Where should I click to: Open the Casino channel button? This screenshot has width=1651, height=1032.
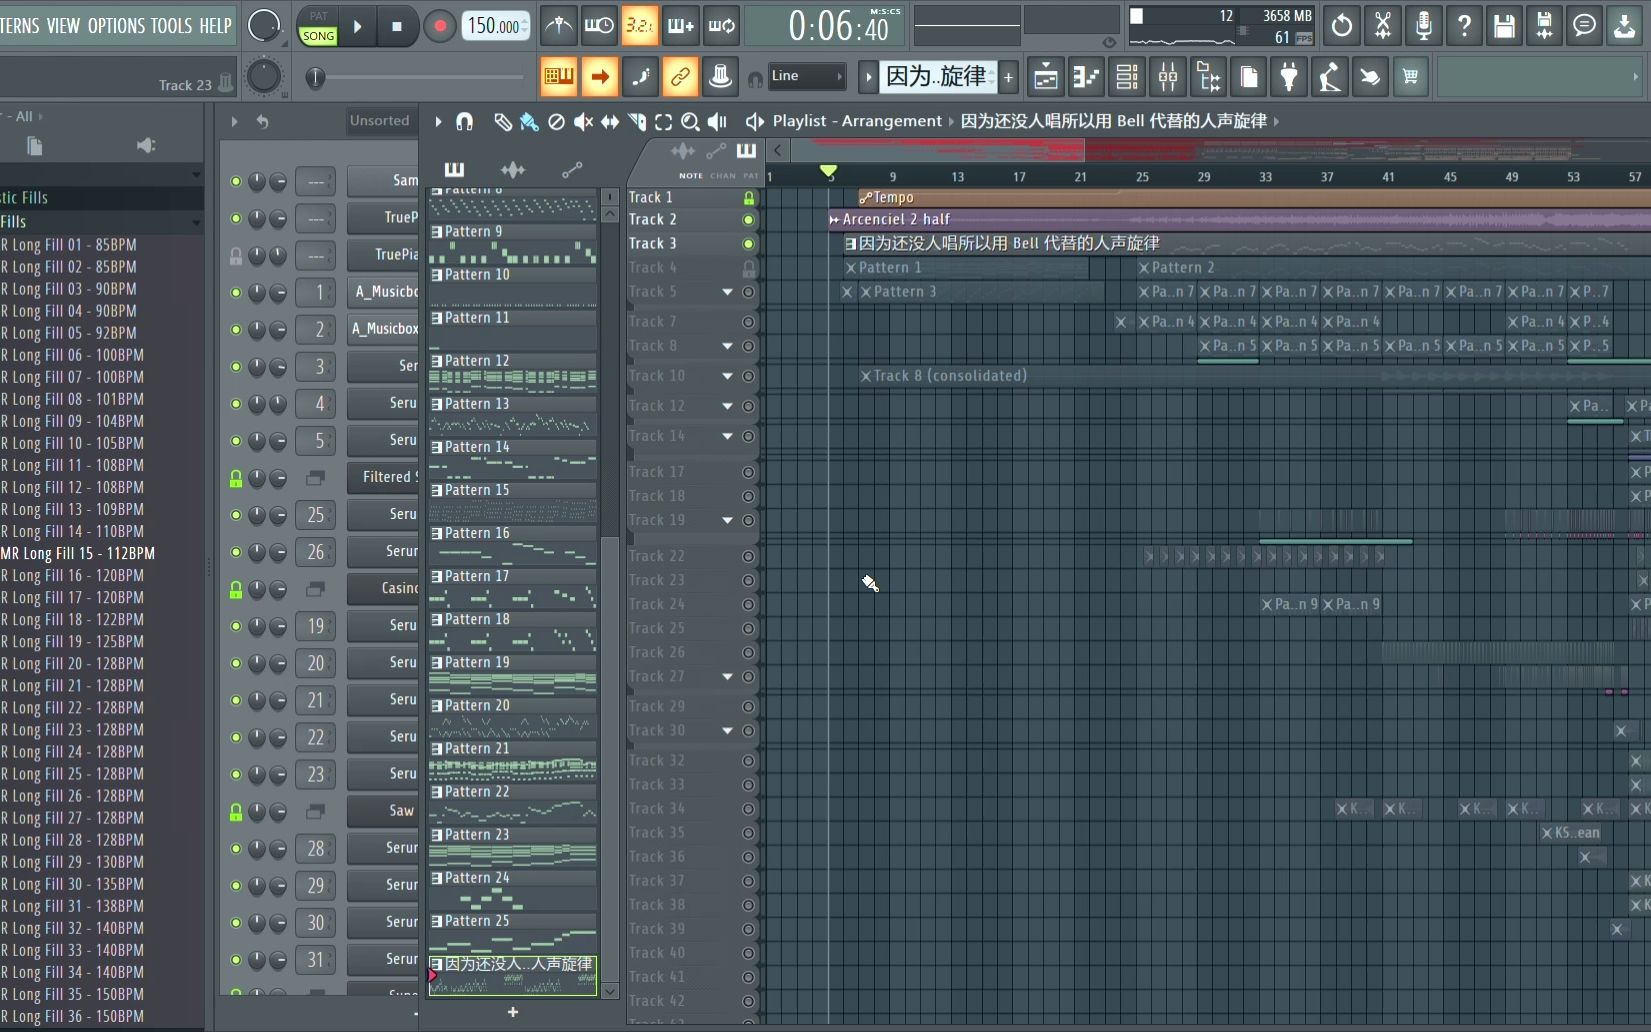coord(383,589)
